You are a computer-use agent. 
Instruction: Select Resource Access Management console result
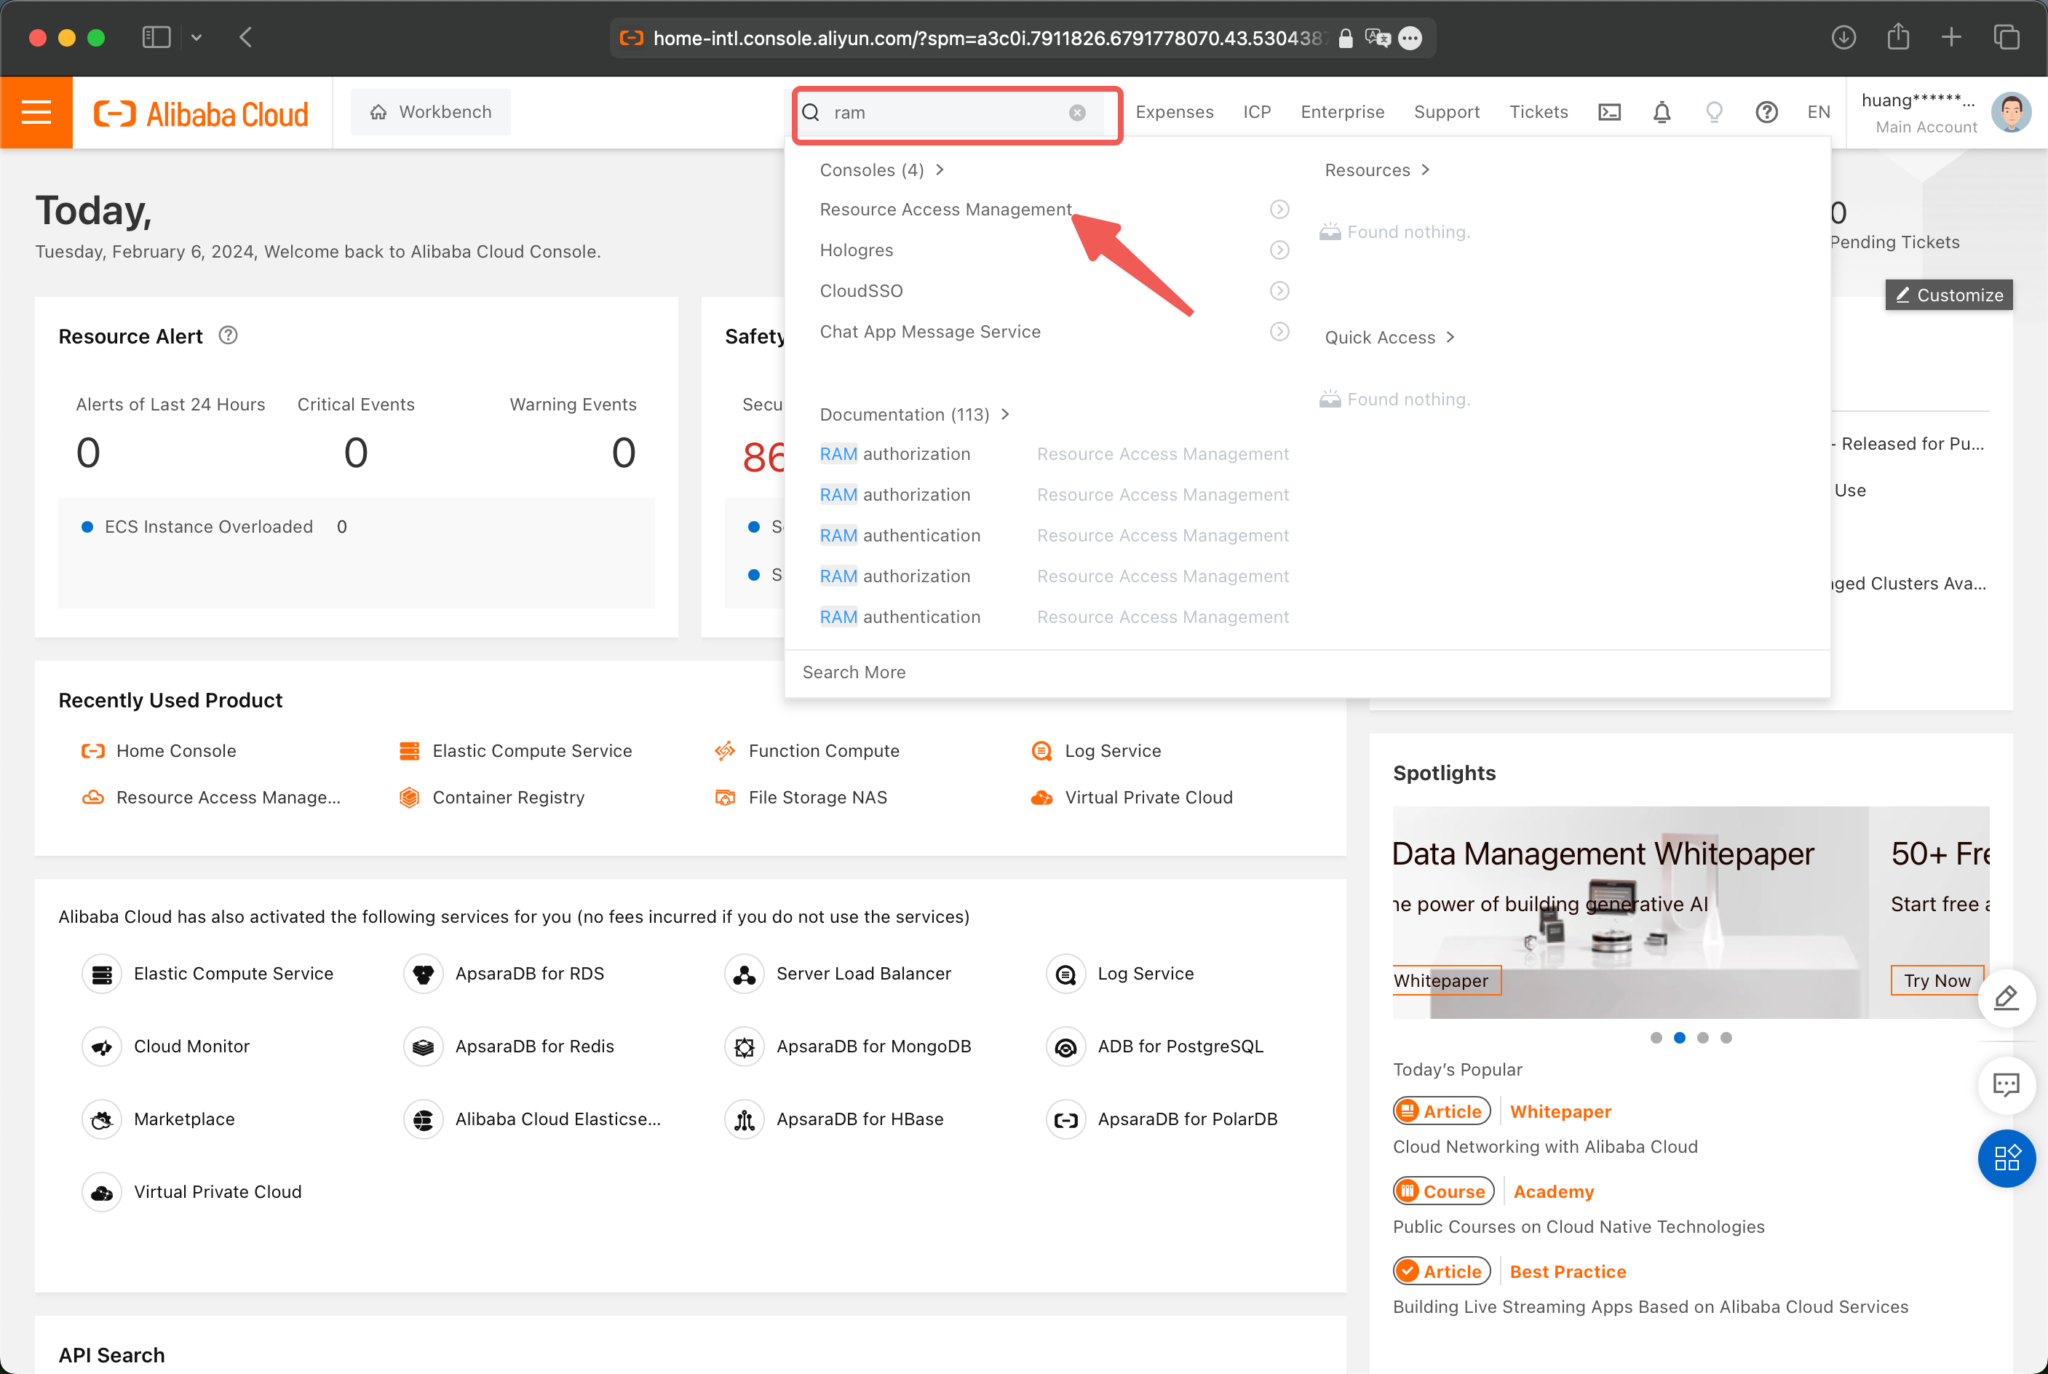tap(945, 209)
